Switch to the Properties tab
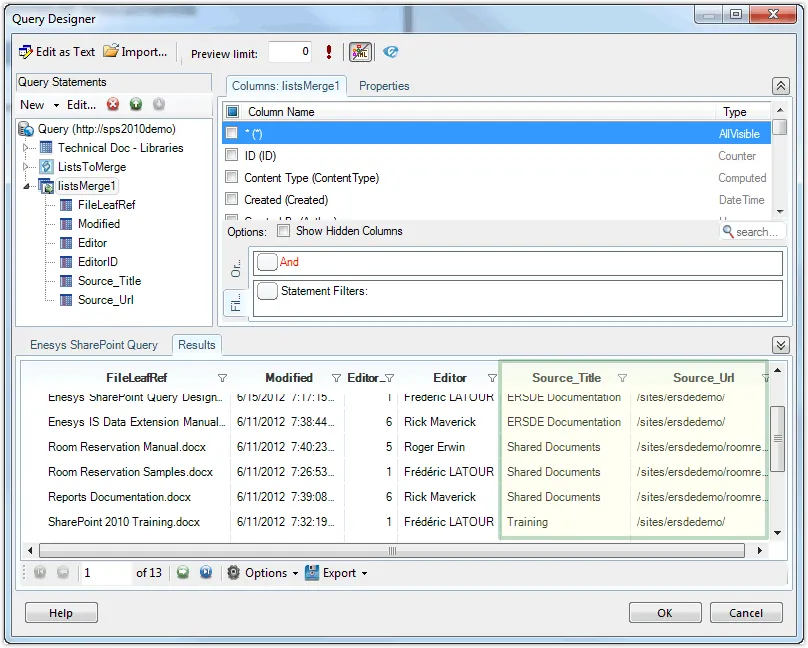This screenshot has height=648, width=808. (384, 86)
